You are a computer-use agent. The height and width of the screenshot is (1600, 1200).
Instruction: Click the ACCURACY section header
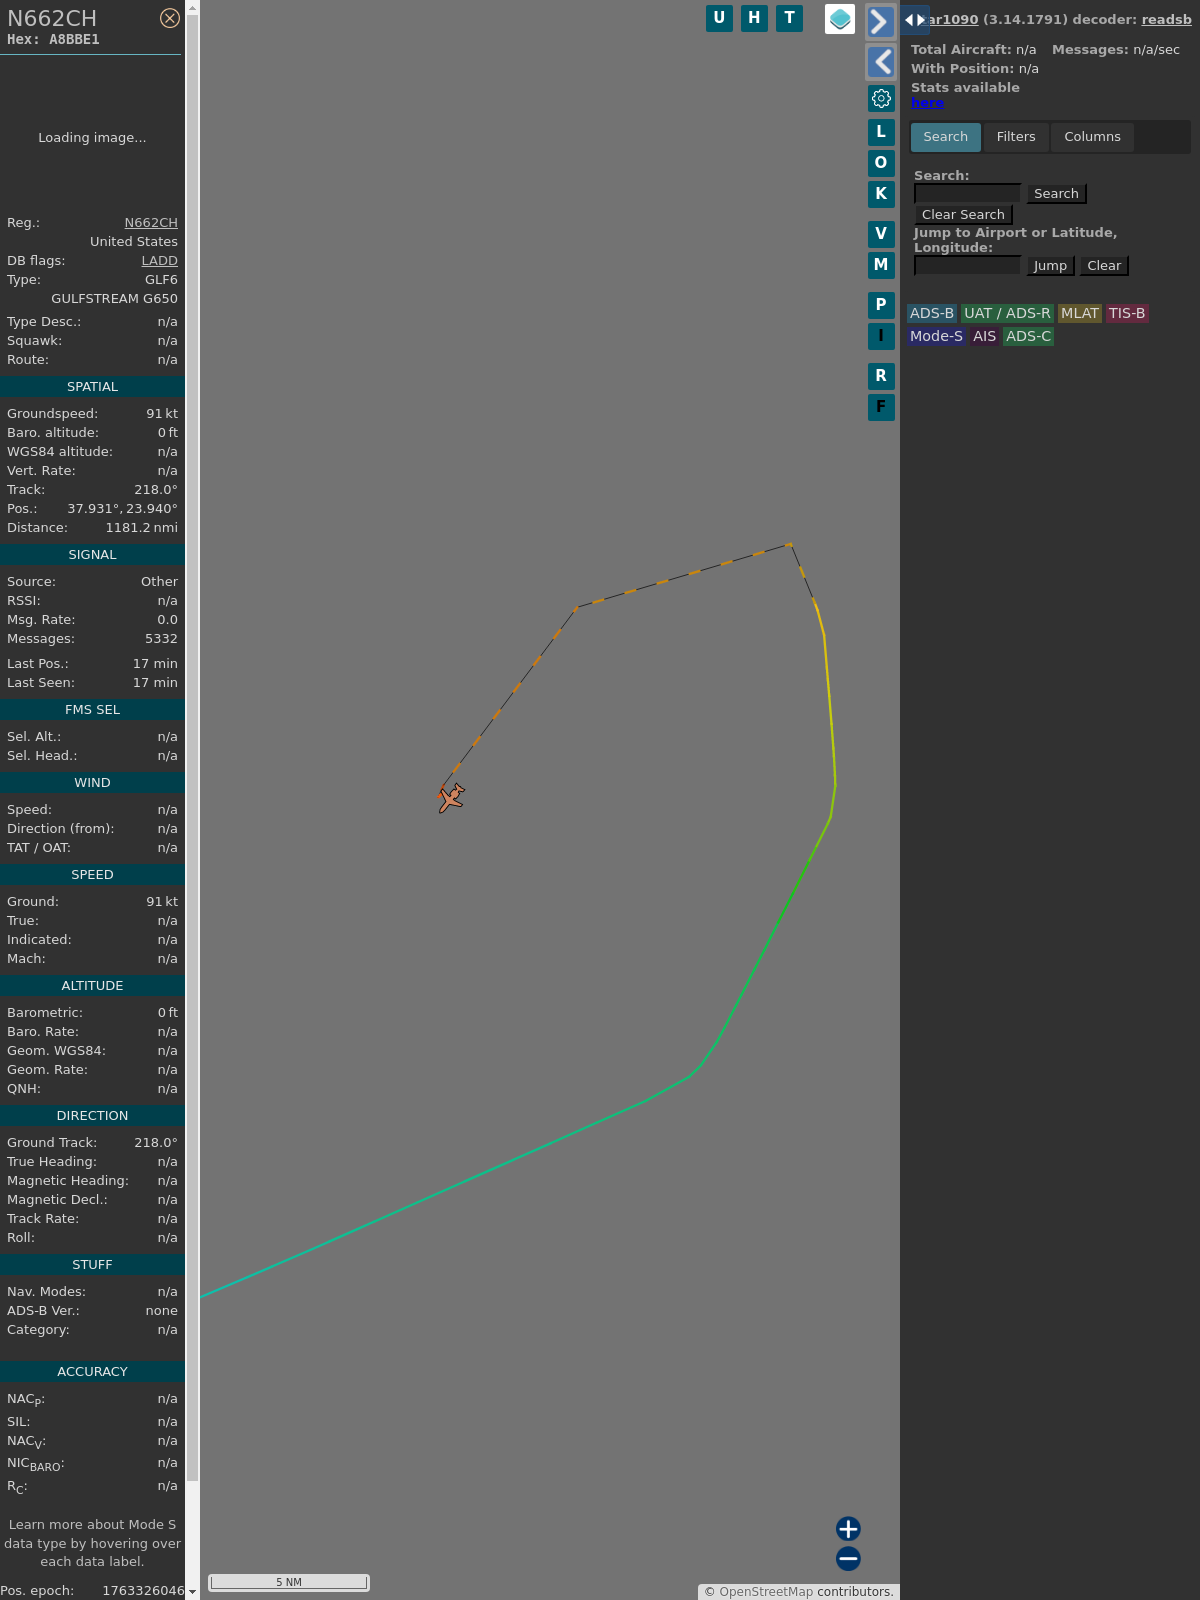[x=92, y=1372]
